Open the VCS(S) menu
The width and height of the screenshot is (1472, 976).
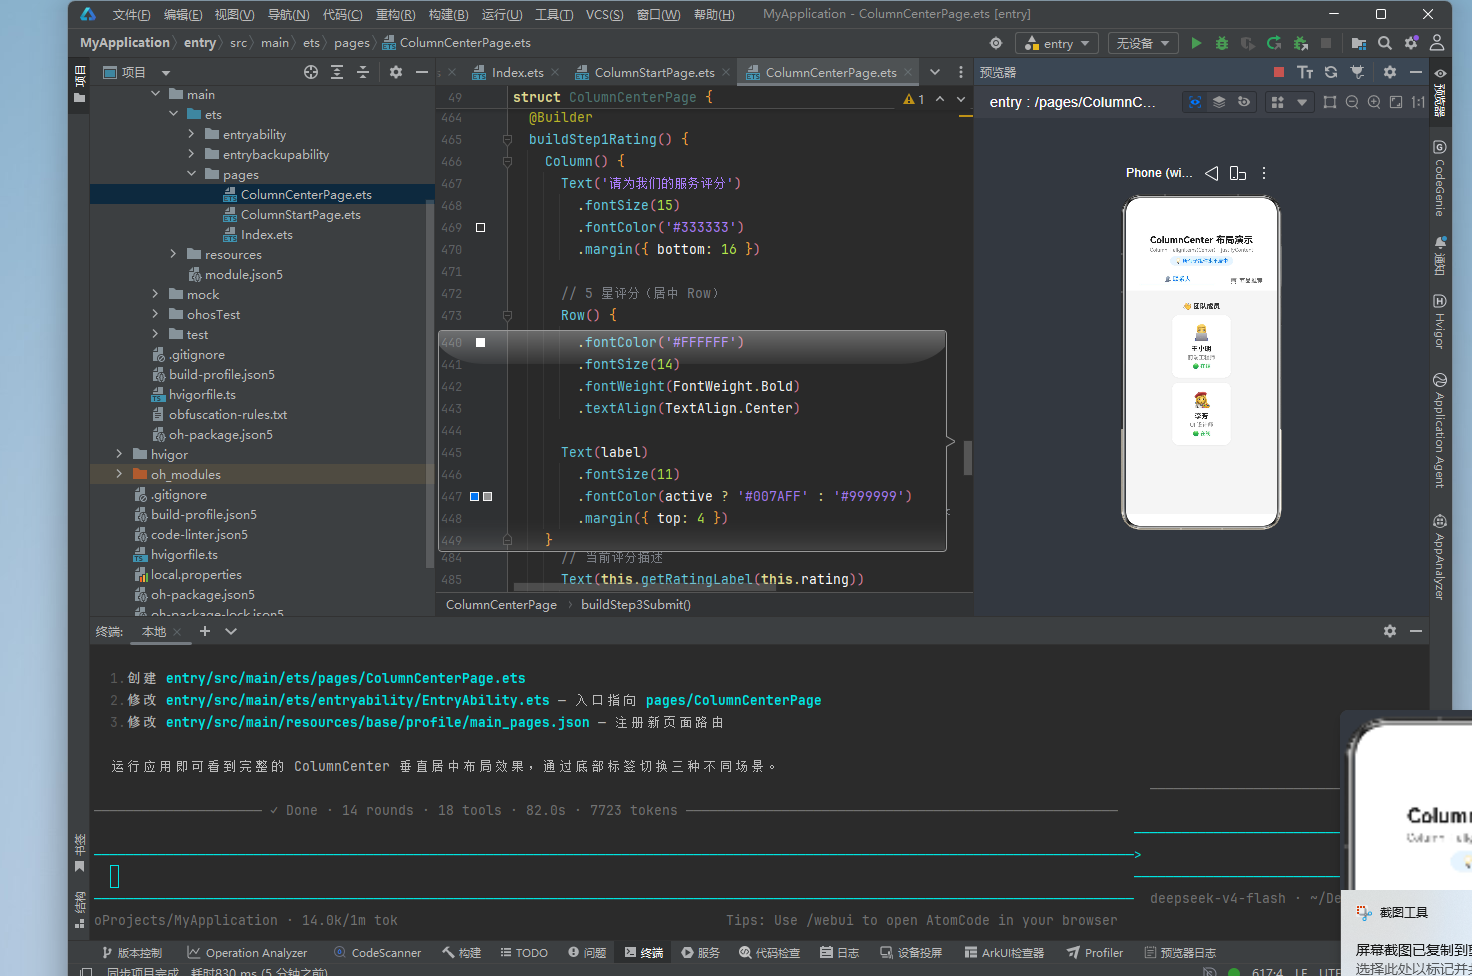(x=604, y=14)
